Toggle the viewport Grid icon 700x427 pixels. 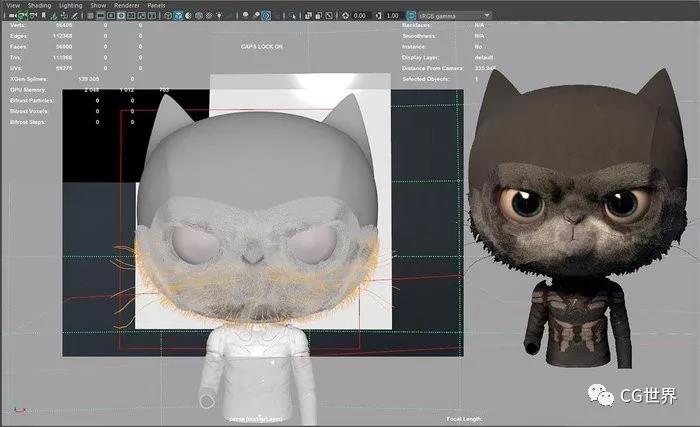pos(90,16)
